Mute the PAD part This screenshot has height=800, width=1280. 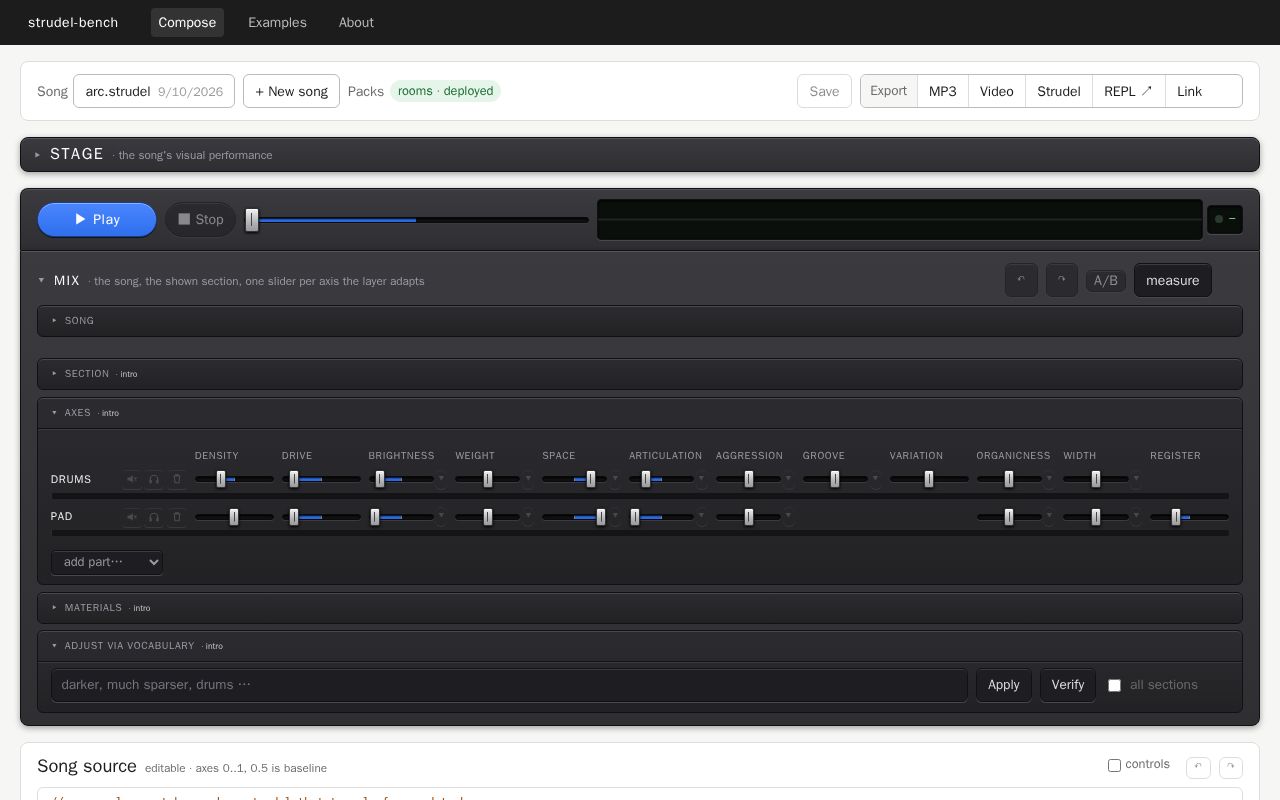132,517
